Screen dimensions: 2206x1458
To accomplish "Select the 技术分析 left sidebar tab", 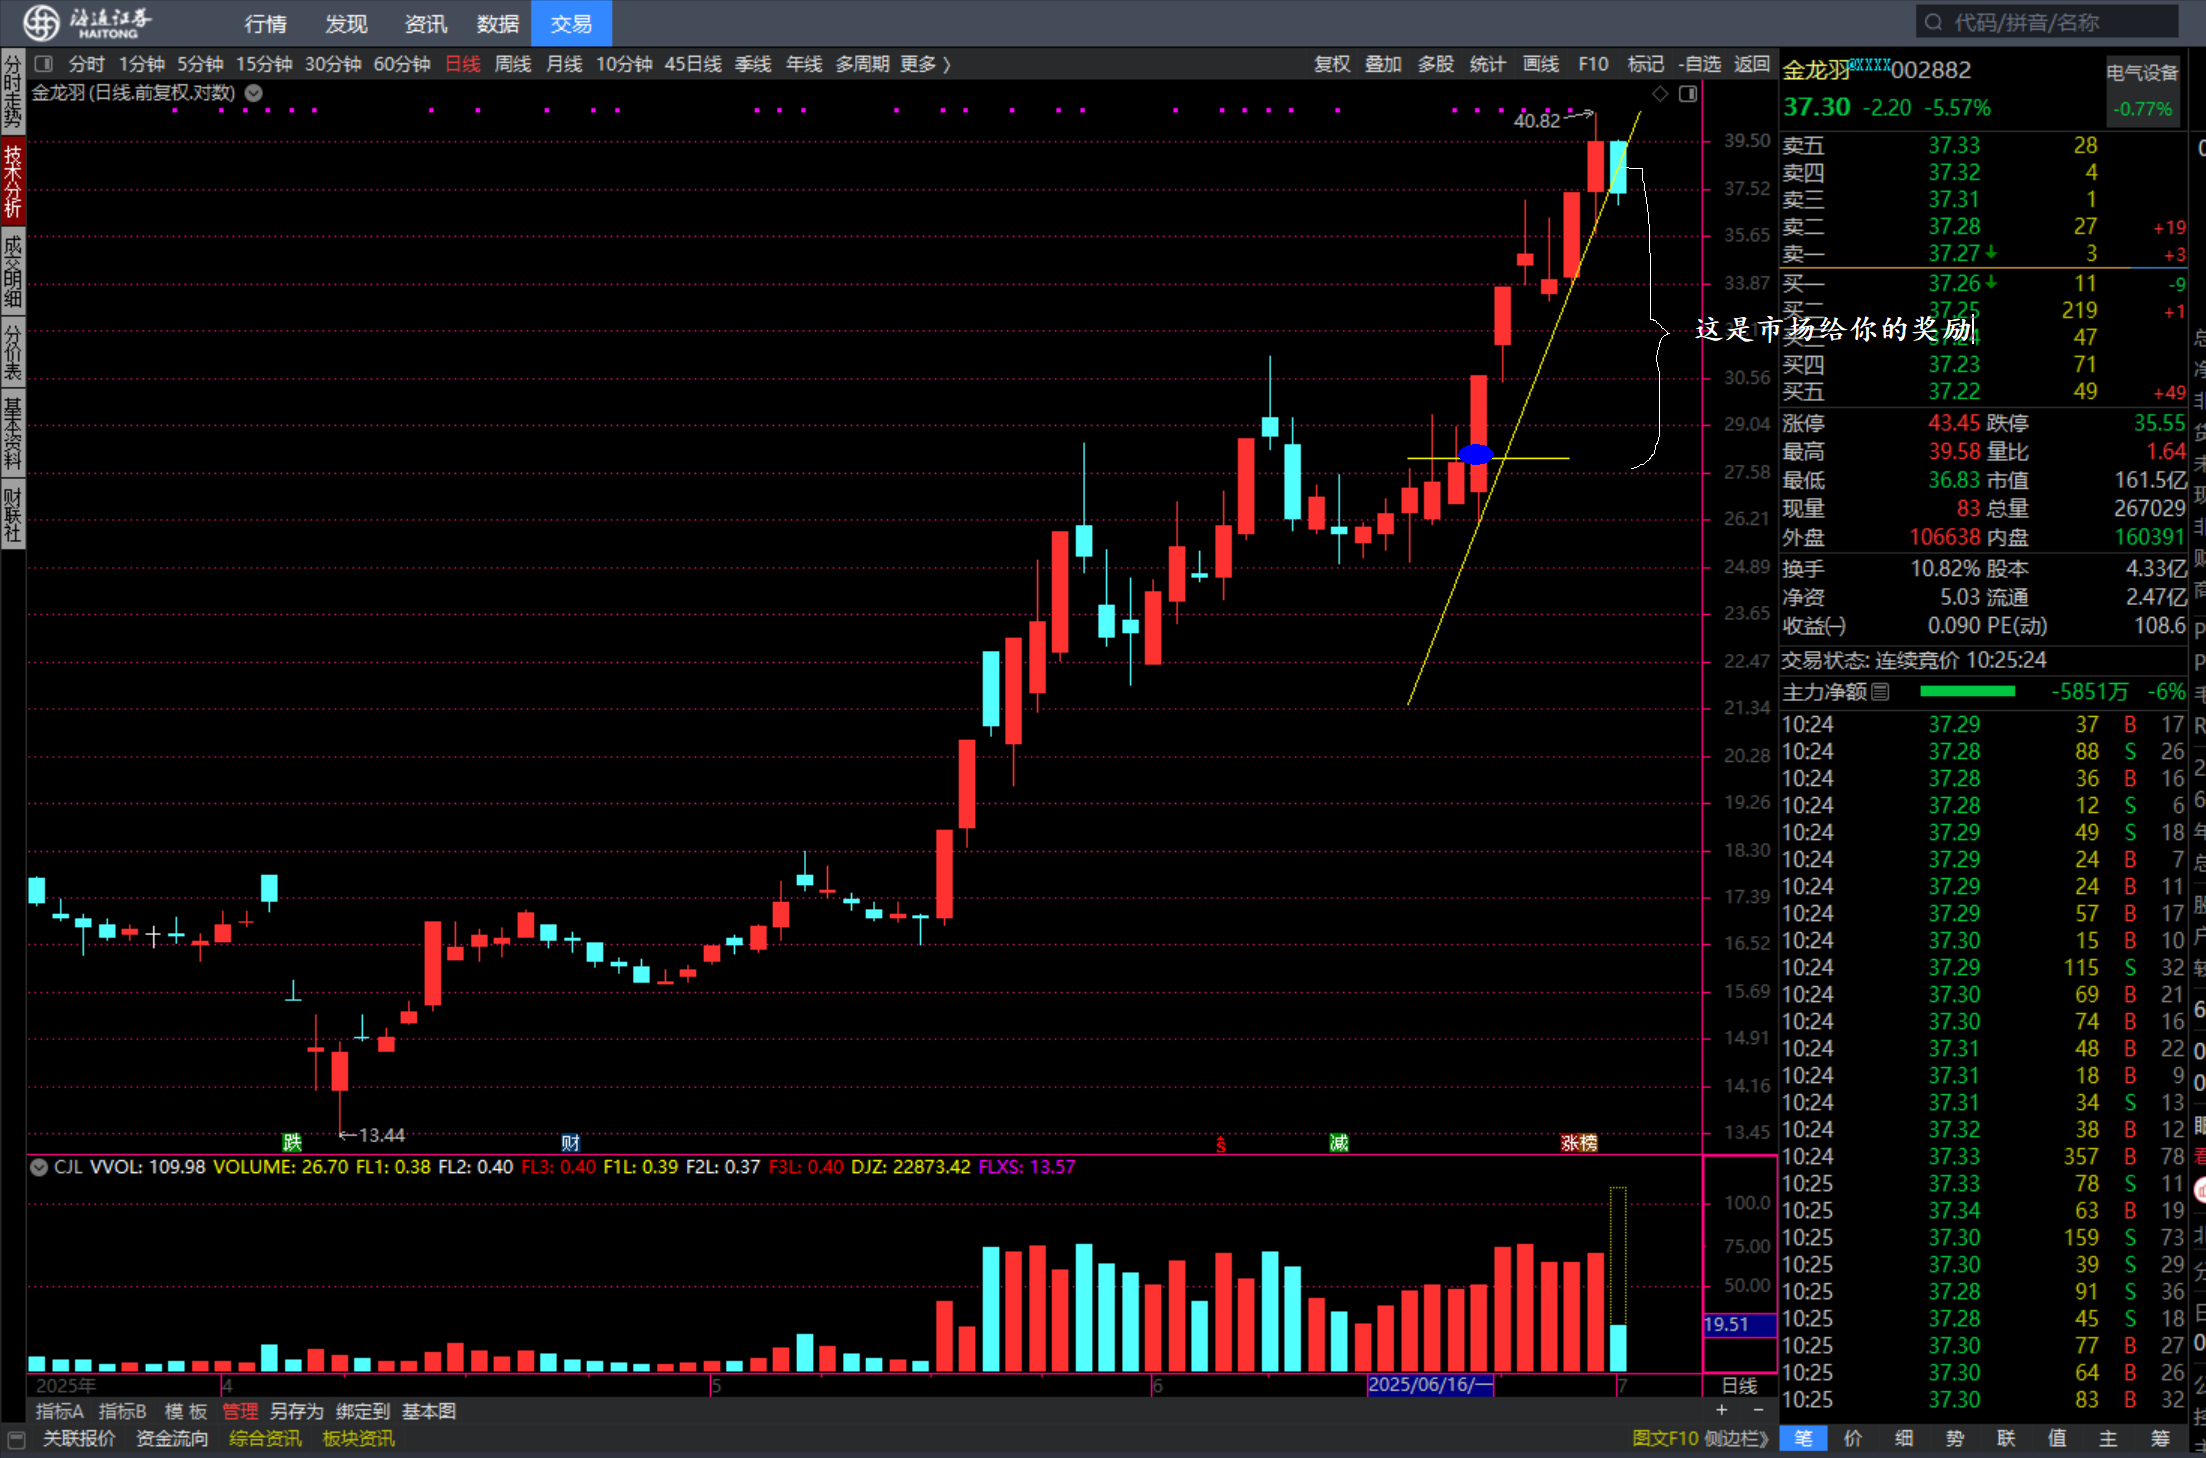I will coord(13,182).
